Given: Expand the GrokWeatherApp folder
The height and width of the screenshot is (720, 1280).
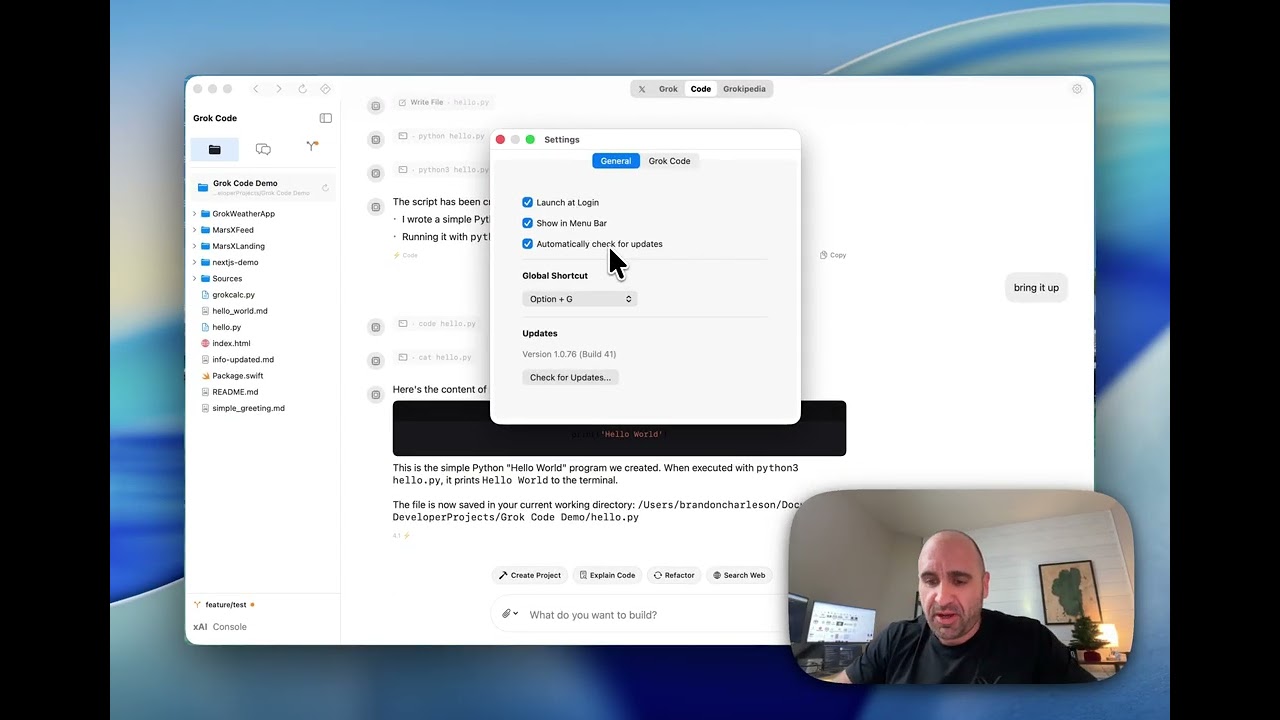Looking at the screenshot, I should click(194, 214).
